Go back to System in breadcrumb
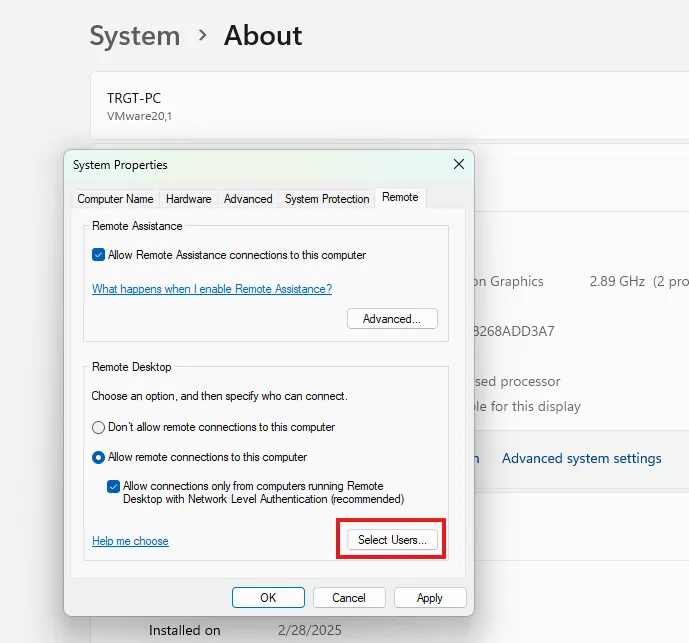The height and width of the screenshot is (643, 689). (135, 36)
